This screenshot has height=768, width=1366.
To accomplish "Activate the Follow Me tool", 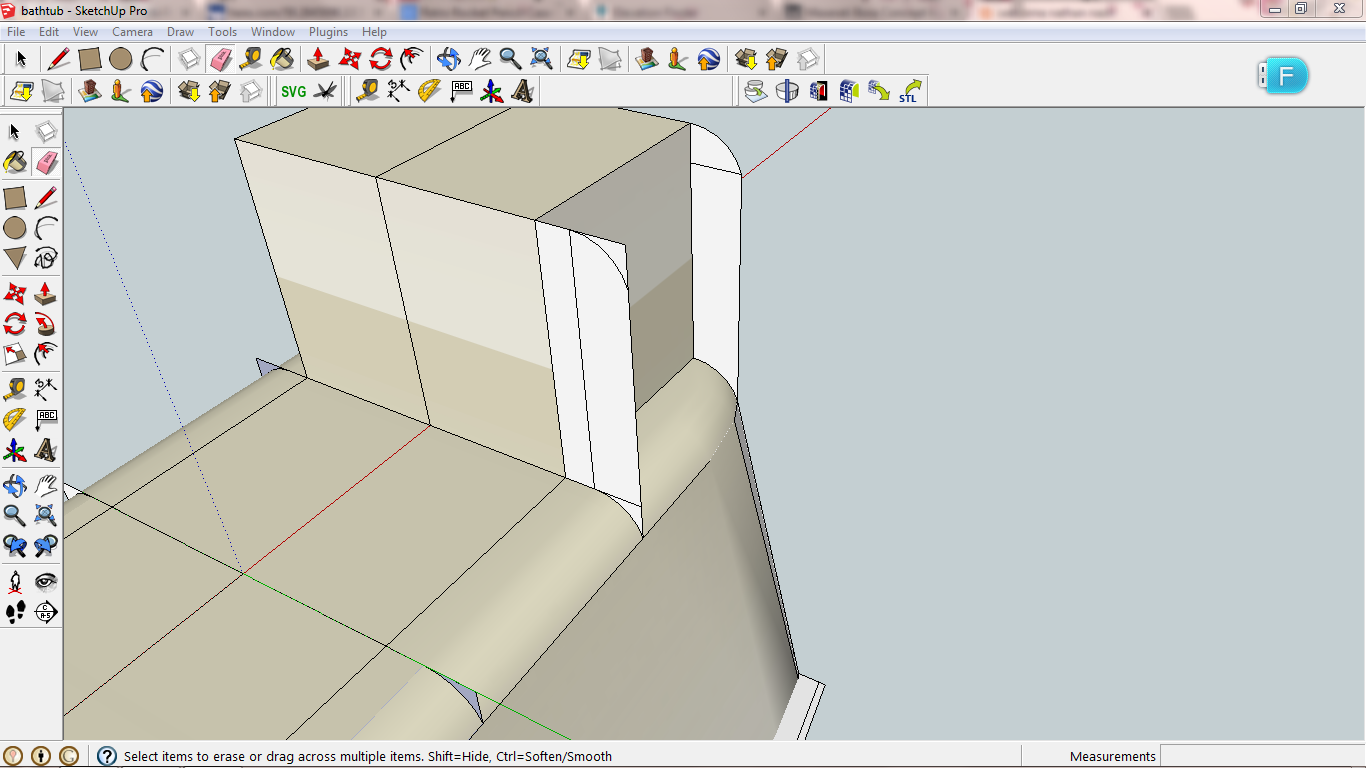I will (46, 324).
